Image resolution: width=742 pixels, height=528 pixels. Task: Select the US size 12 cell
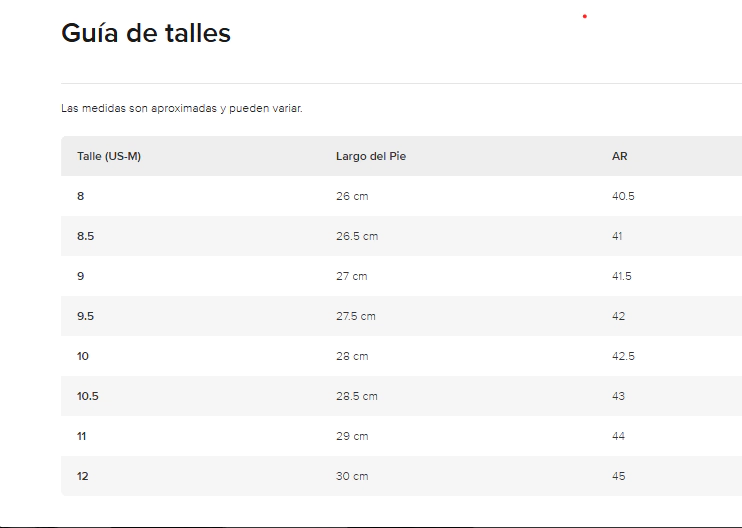[83, 476]
